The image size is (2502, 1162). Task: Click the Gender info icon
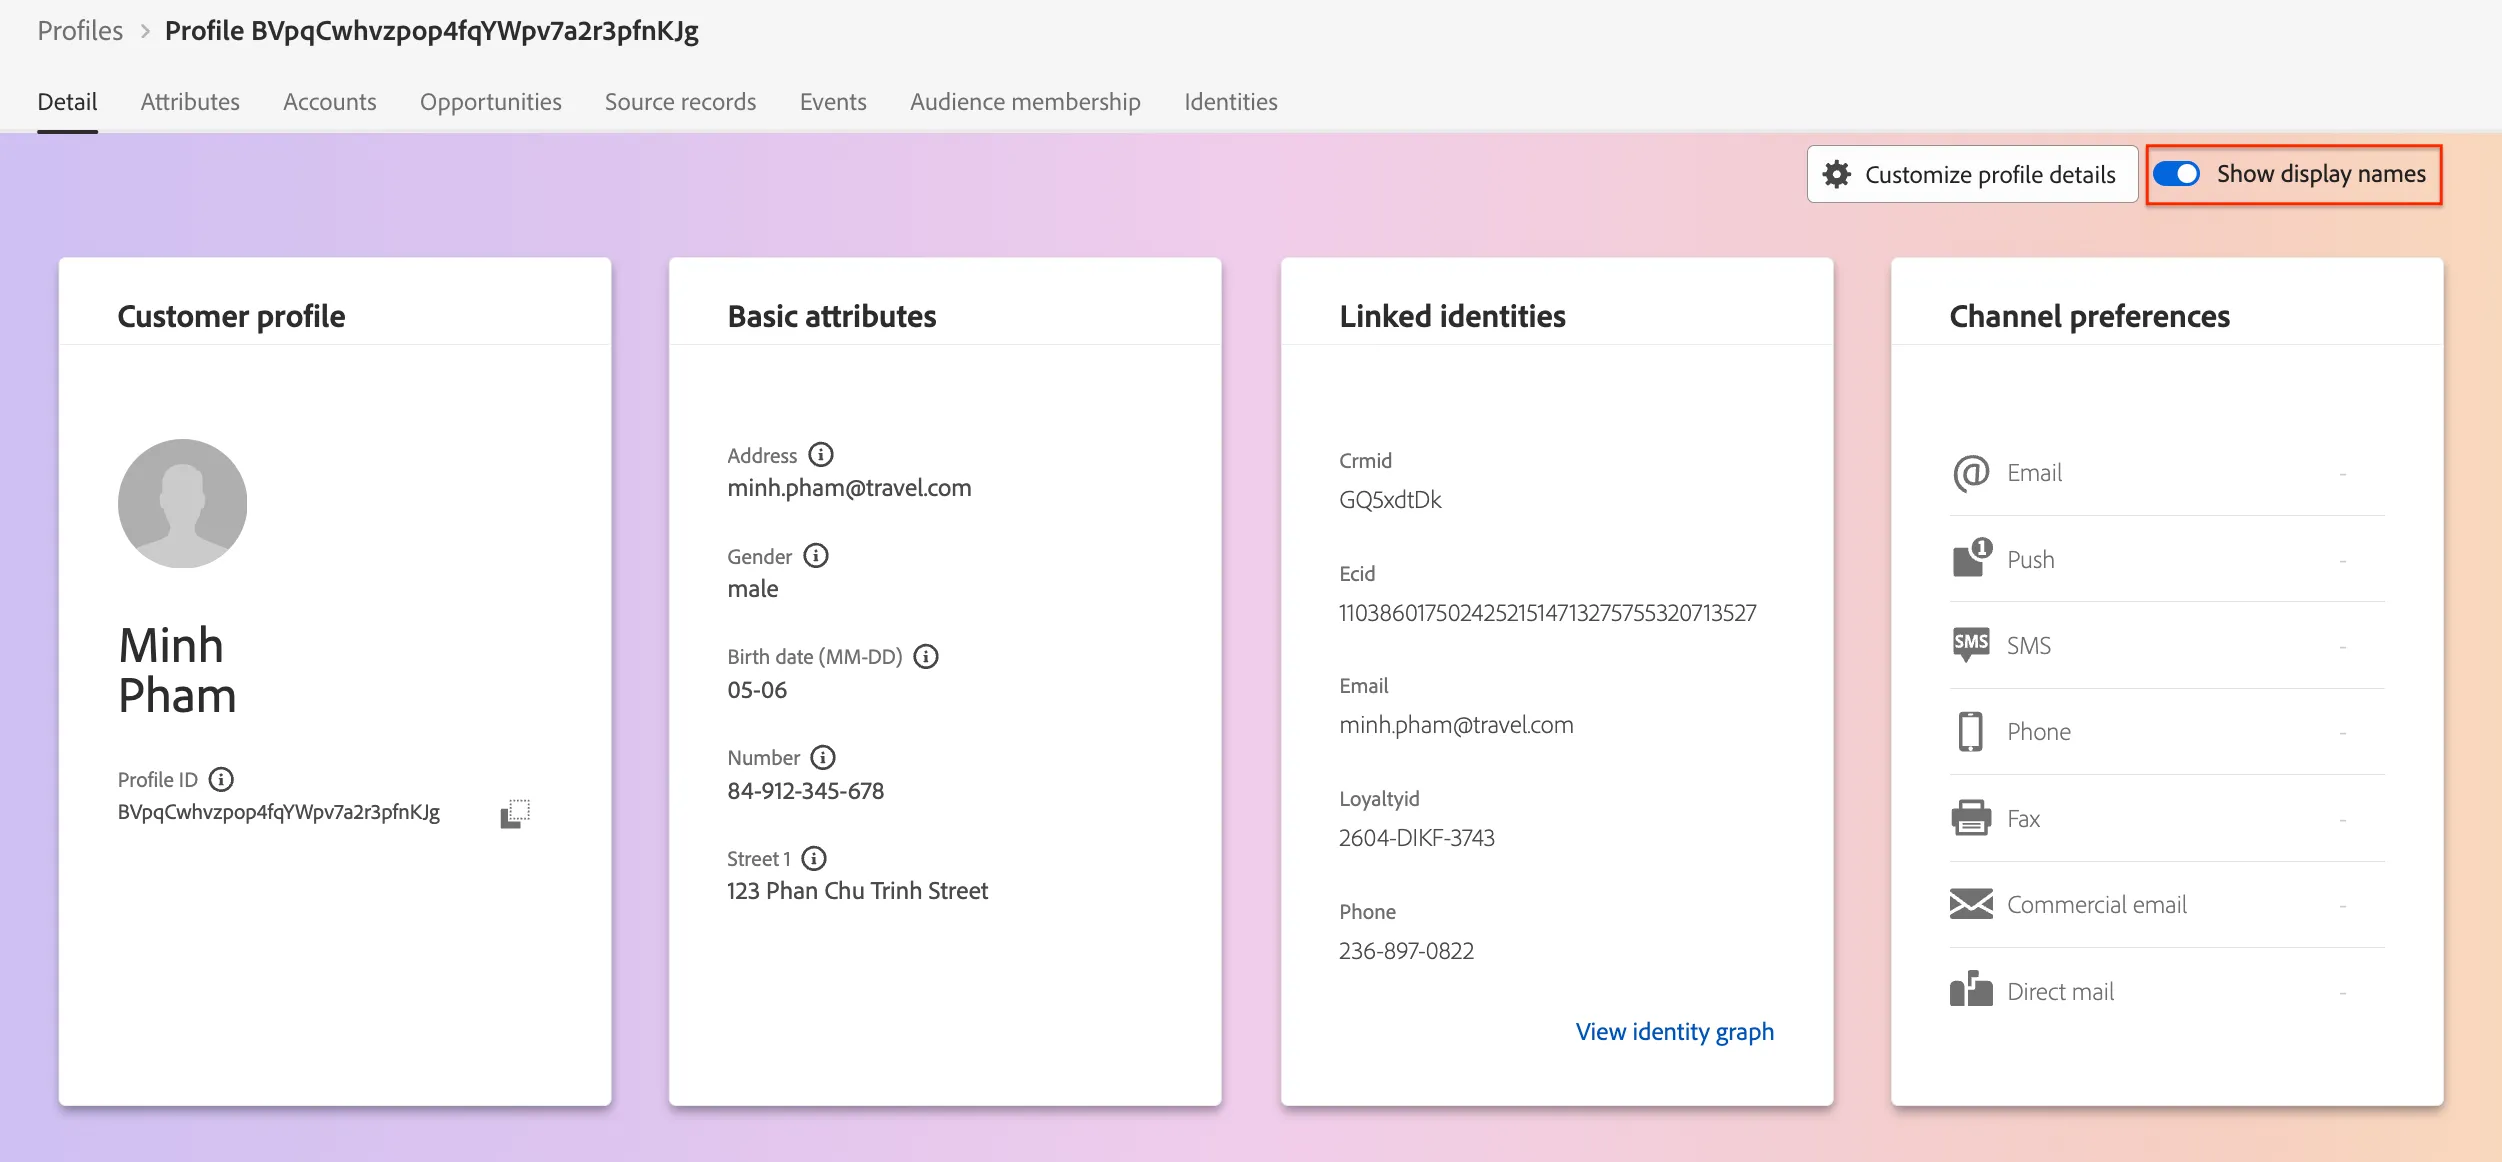coord(816,556)
